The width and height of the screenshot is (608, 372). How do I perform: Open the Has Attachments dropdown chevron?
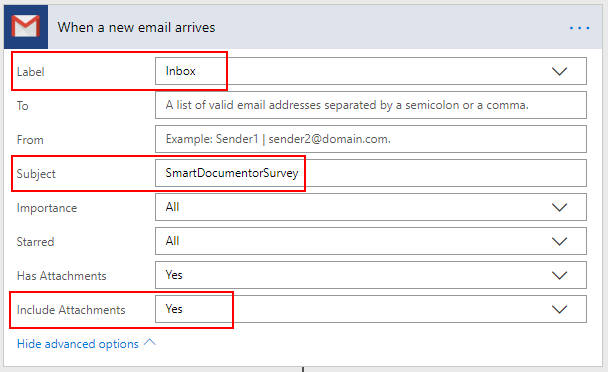(559, 275)
